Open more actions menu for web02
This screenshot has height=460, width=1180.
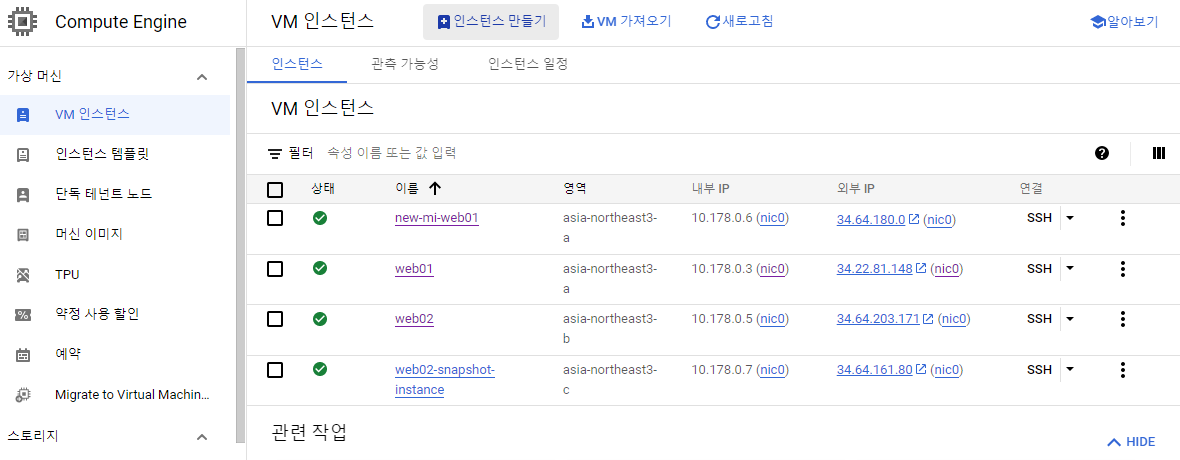click(x=1122, y=319)
